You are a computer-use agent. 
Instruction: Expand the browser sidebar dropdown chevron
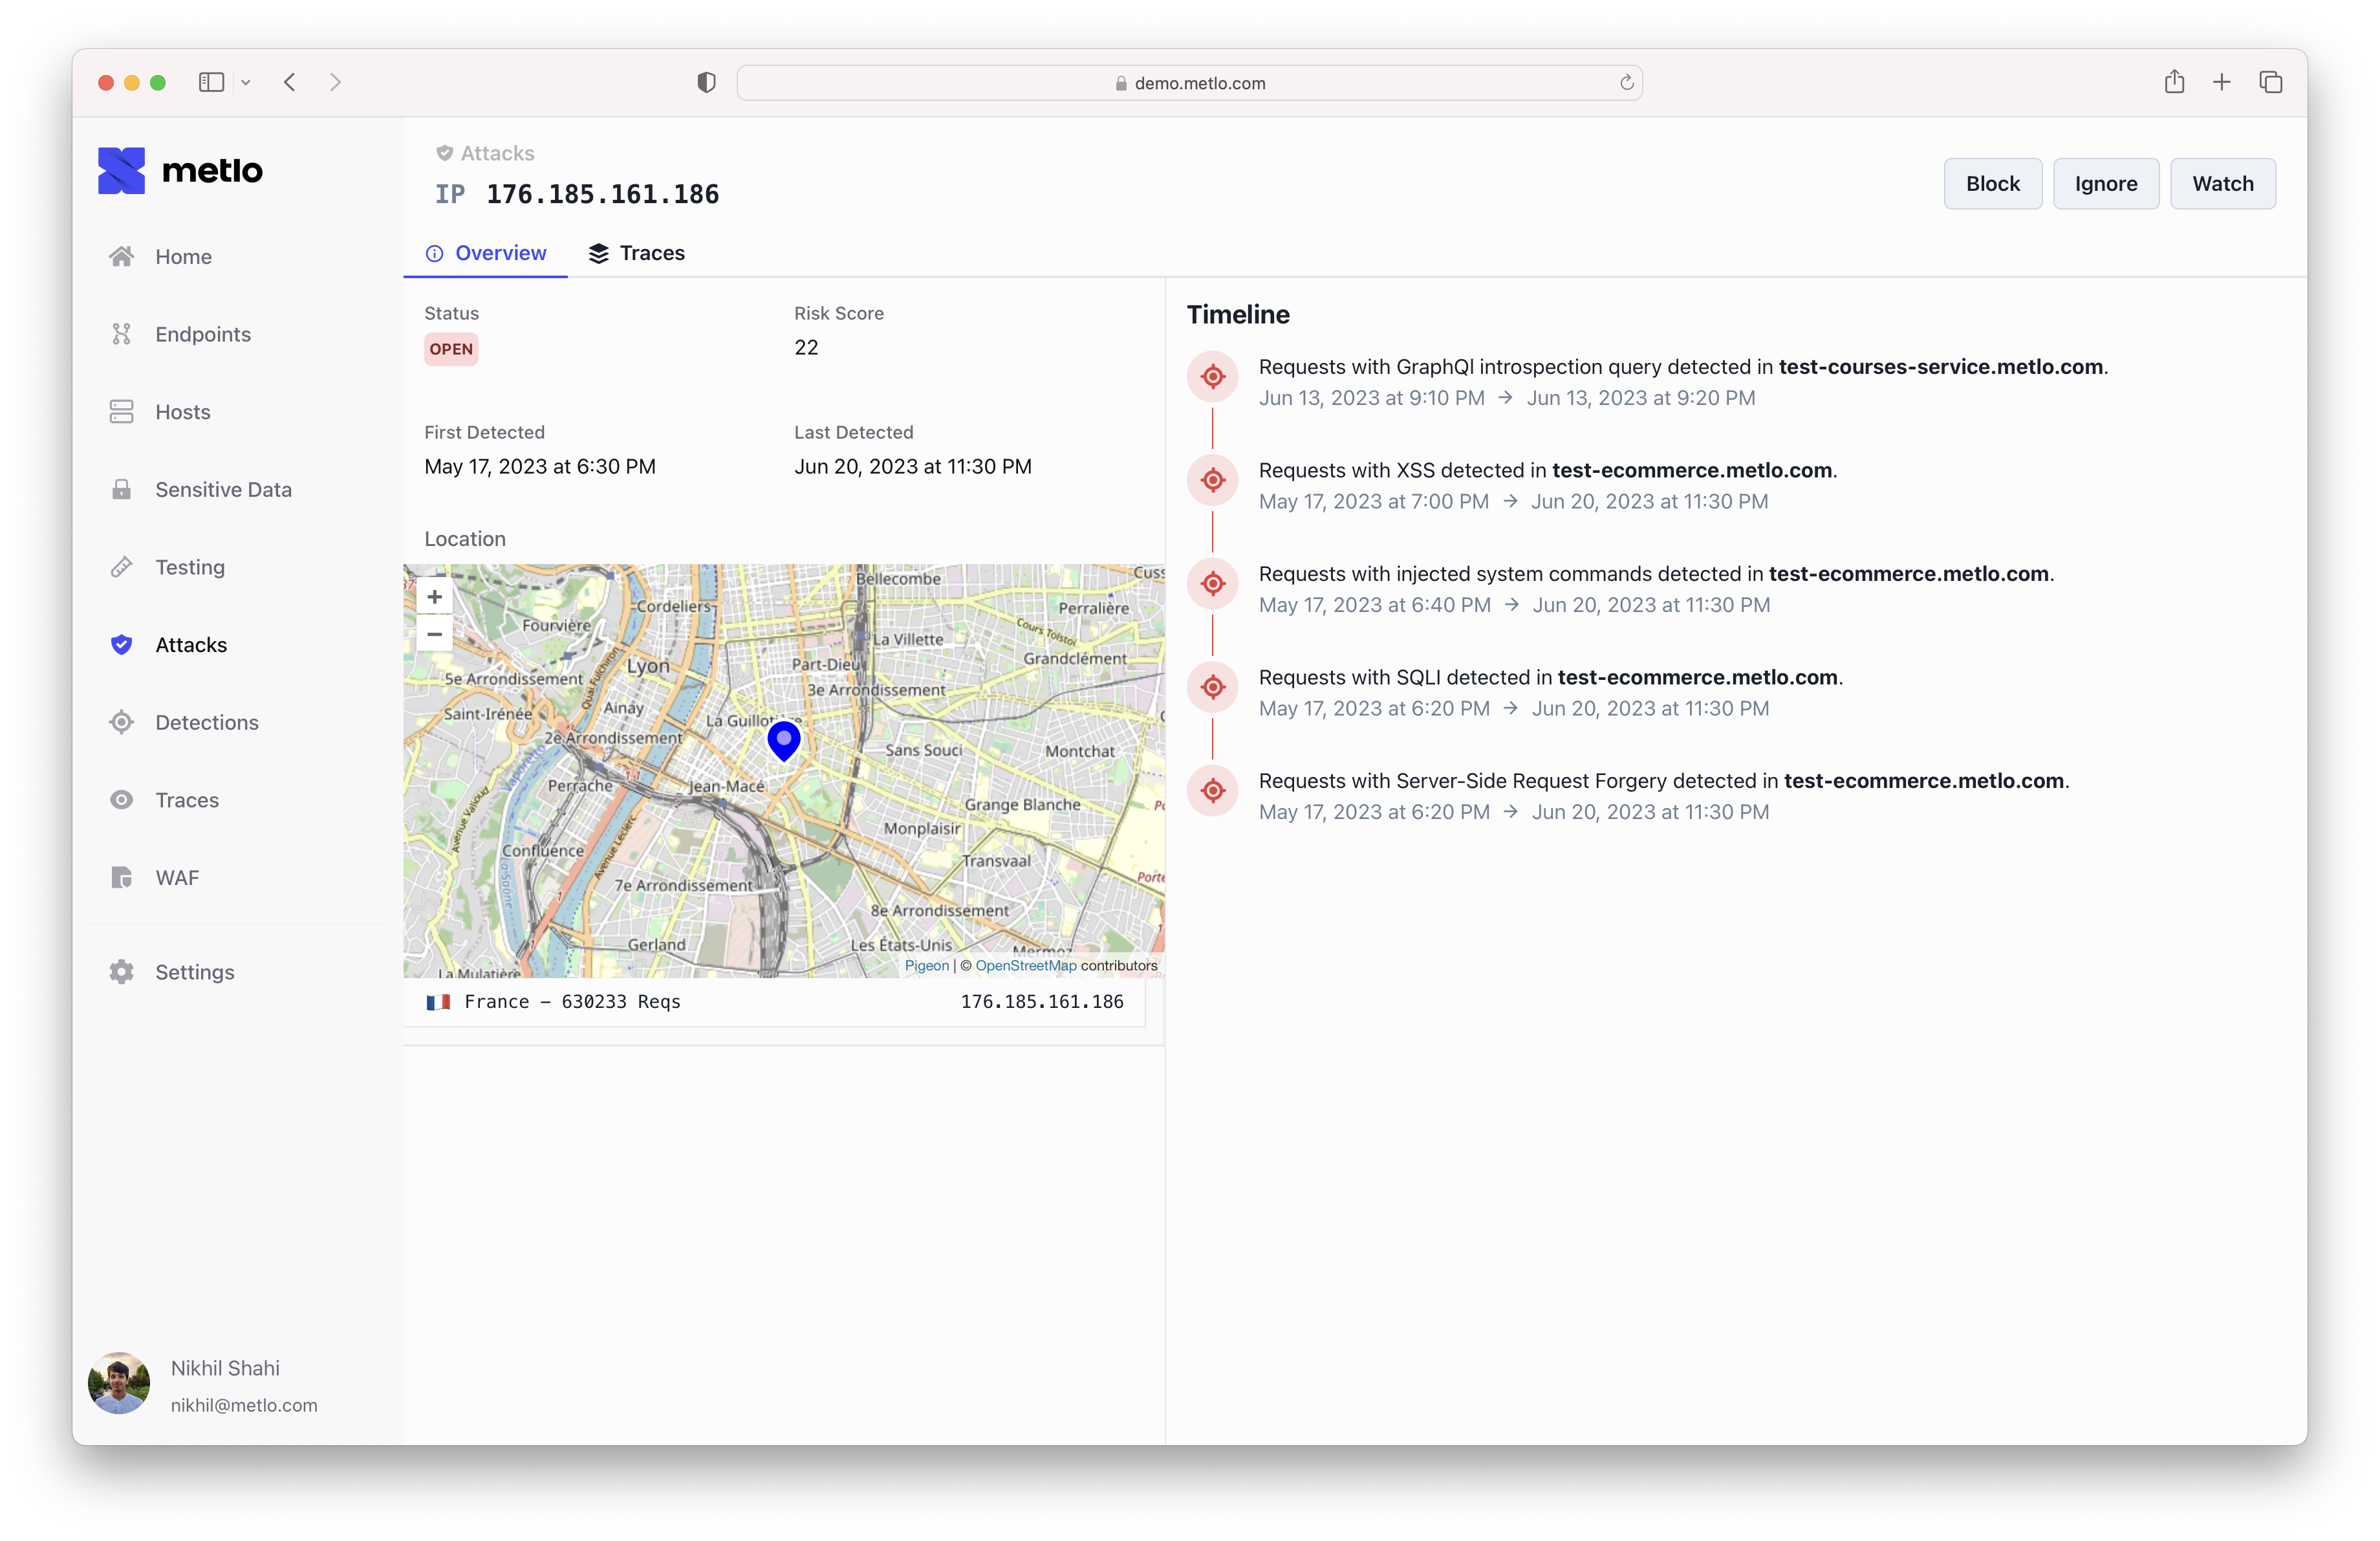tap(246, 83)
